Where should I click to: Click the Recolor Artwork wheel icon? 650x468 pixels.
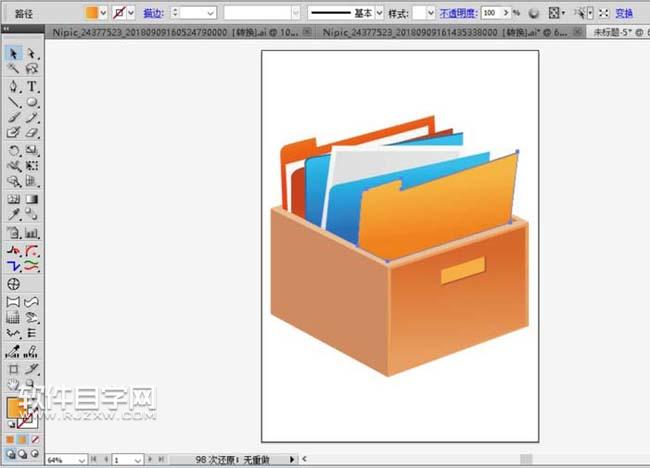pyautogui.click(x=534, y=13)
